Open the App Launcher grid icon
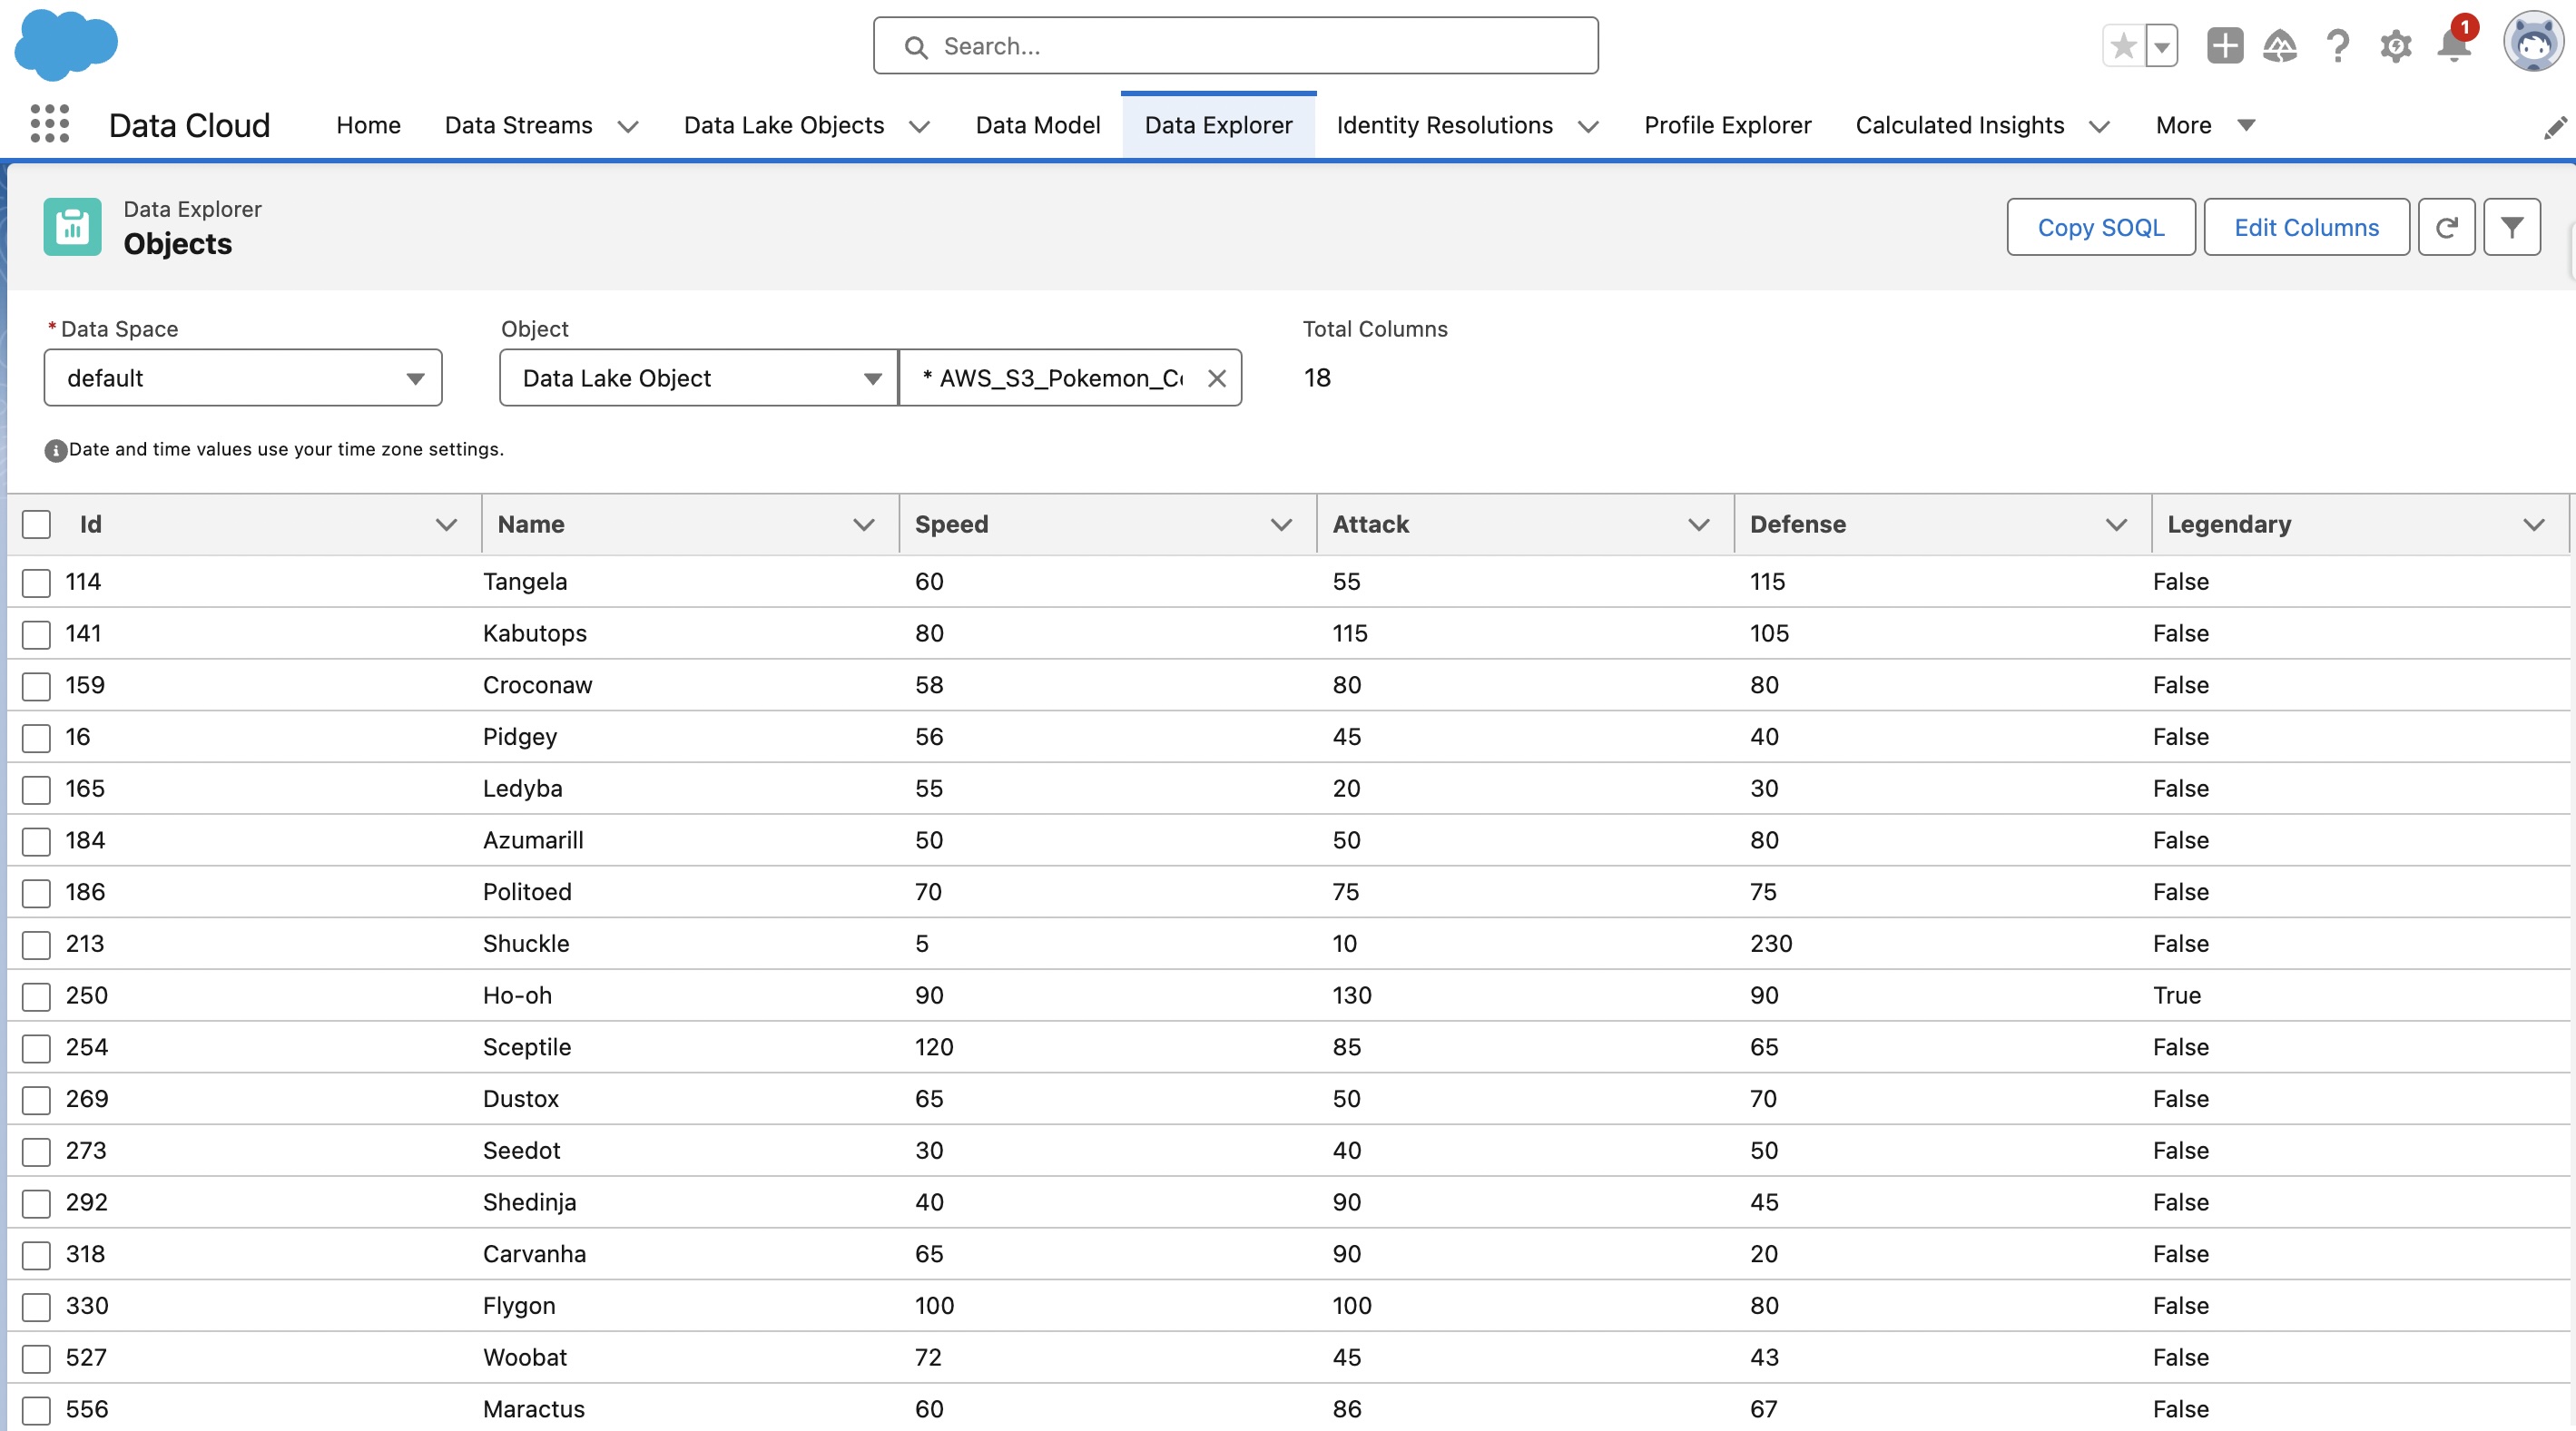 50,124
